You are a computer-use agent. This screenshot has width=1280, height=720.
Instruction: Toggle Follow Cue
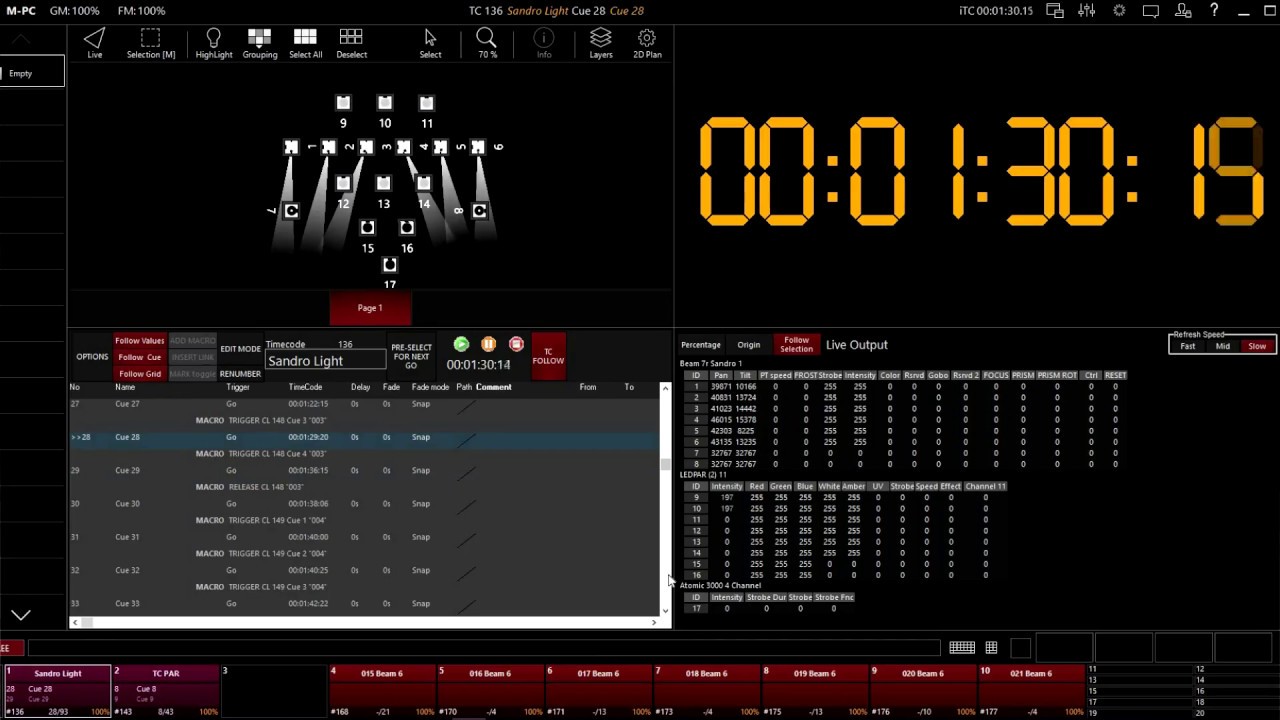140,357
